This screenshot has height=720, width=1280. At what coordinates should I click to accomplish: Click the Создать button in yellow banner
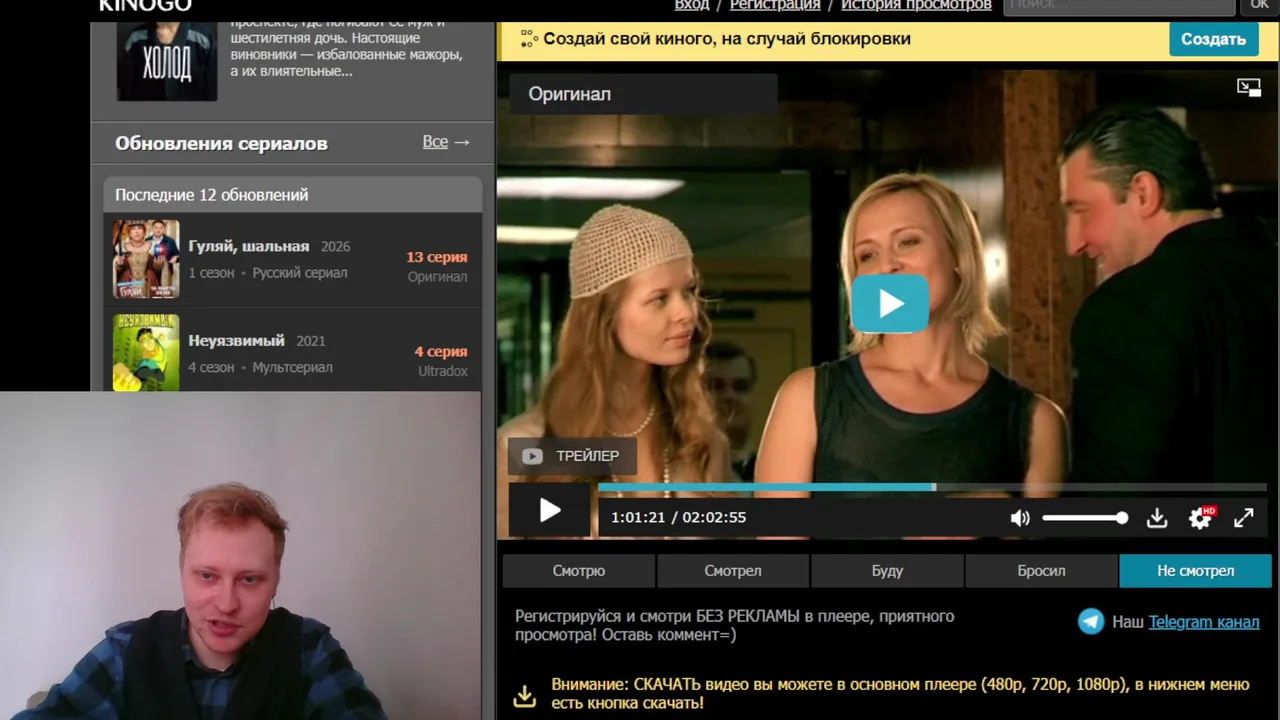click(1213, 39)
